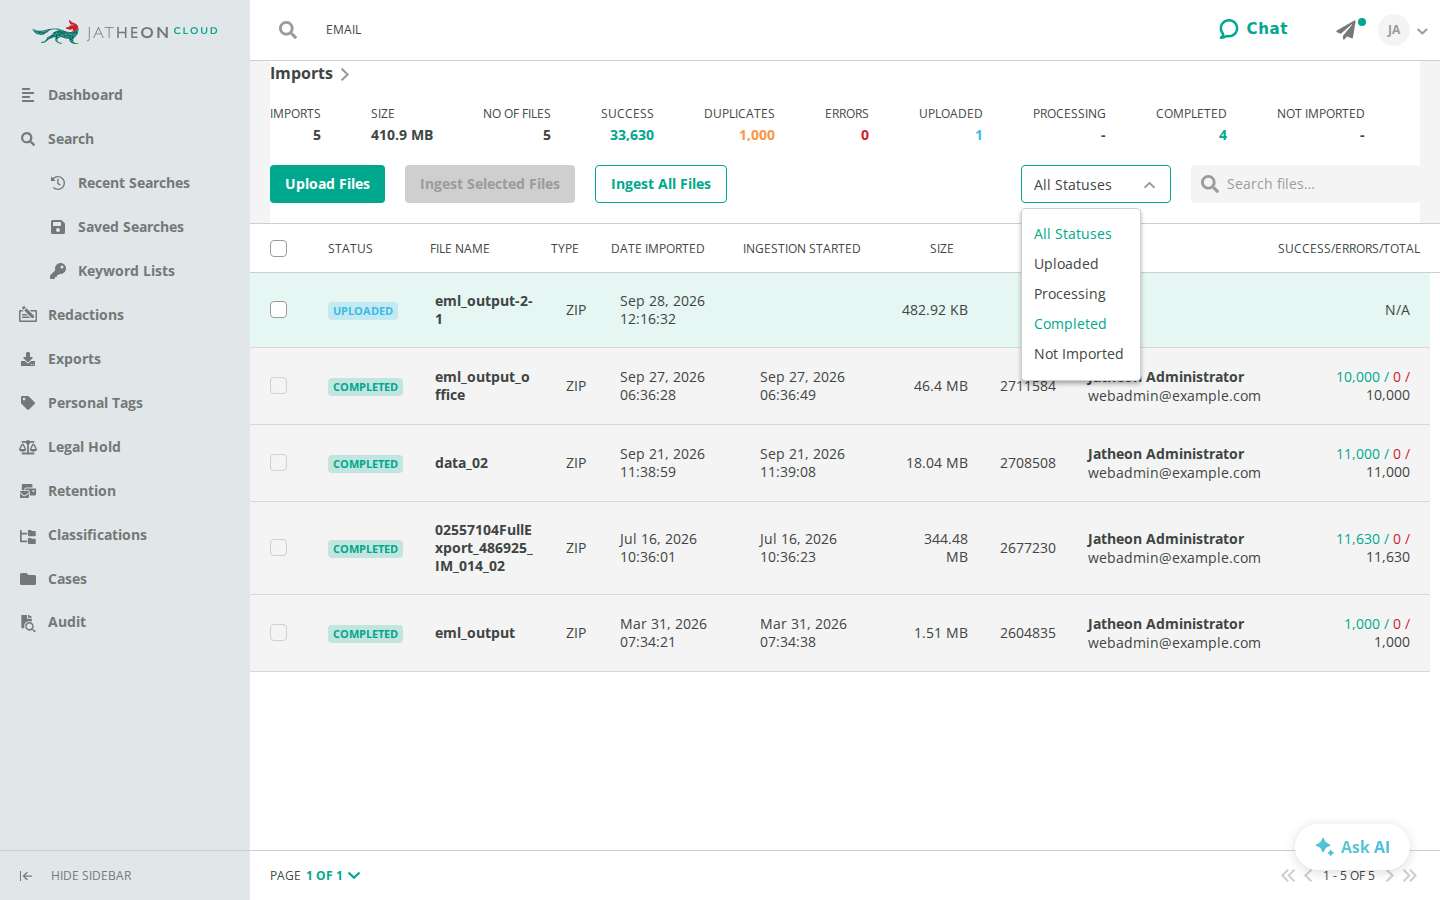Viewport: 1440px width, 900px height.
Task: Open Personal Tags tag icon
Action: point(28,403)
